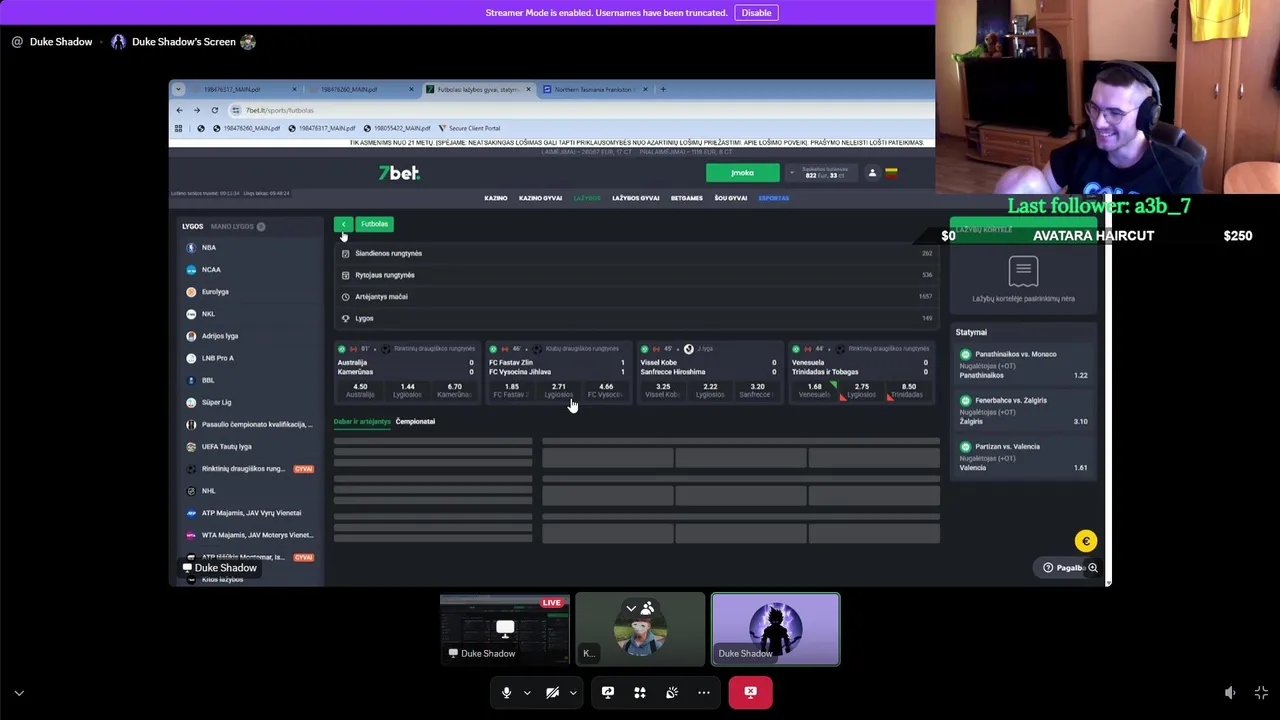Disconnect from call with red button
The image size is (1280, 720).
[750, 692]
